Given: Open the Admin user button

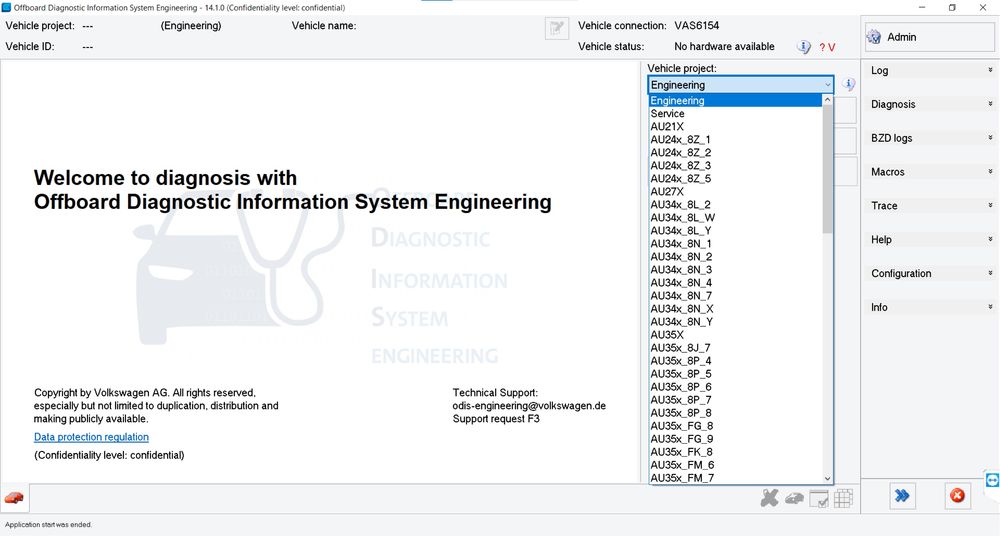Looking at the screenshot, I should pyautogui.click(x=929, y=37).
